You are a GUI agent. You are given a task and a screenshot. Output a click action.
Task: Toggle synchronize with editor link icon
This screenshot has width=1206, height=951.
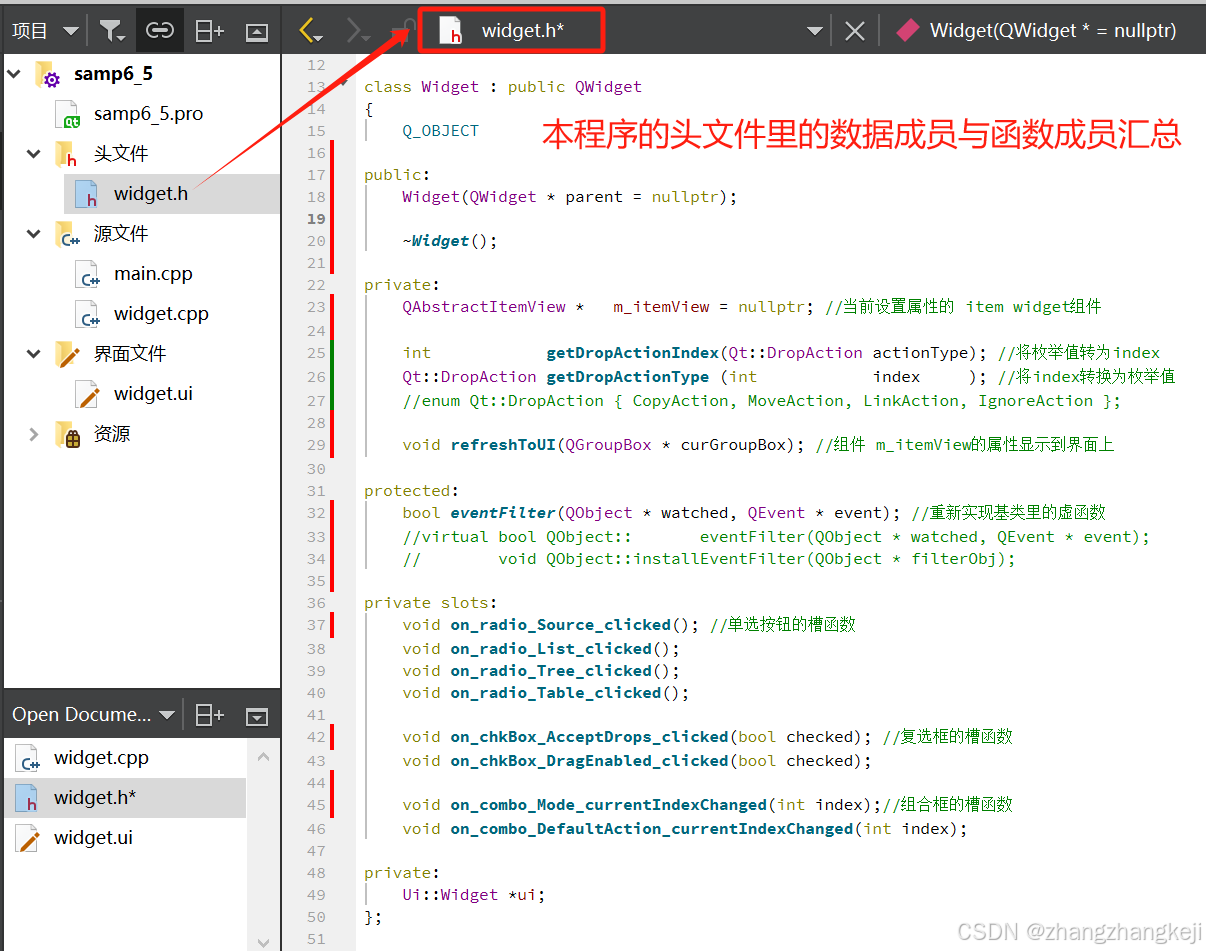pyautogui.click(x=160, y=31)
